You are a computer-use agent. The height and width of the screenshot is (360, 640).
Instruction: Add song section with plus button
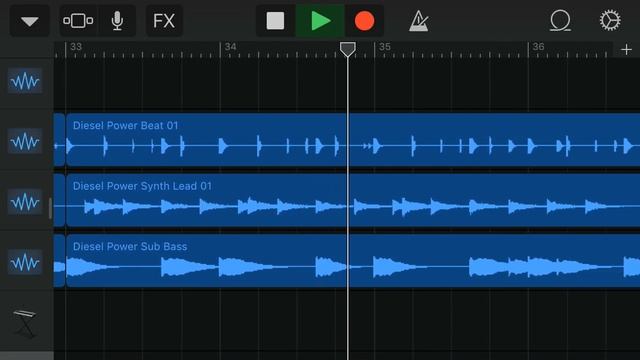626,50
